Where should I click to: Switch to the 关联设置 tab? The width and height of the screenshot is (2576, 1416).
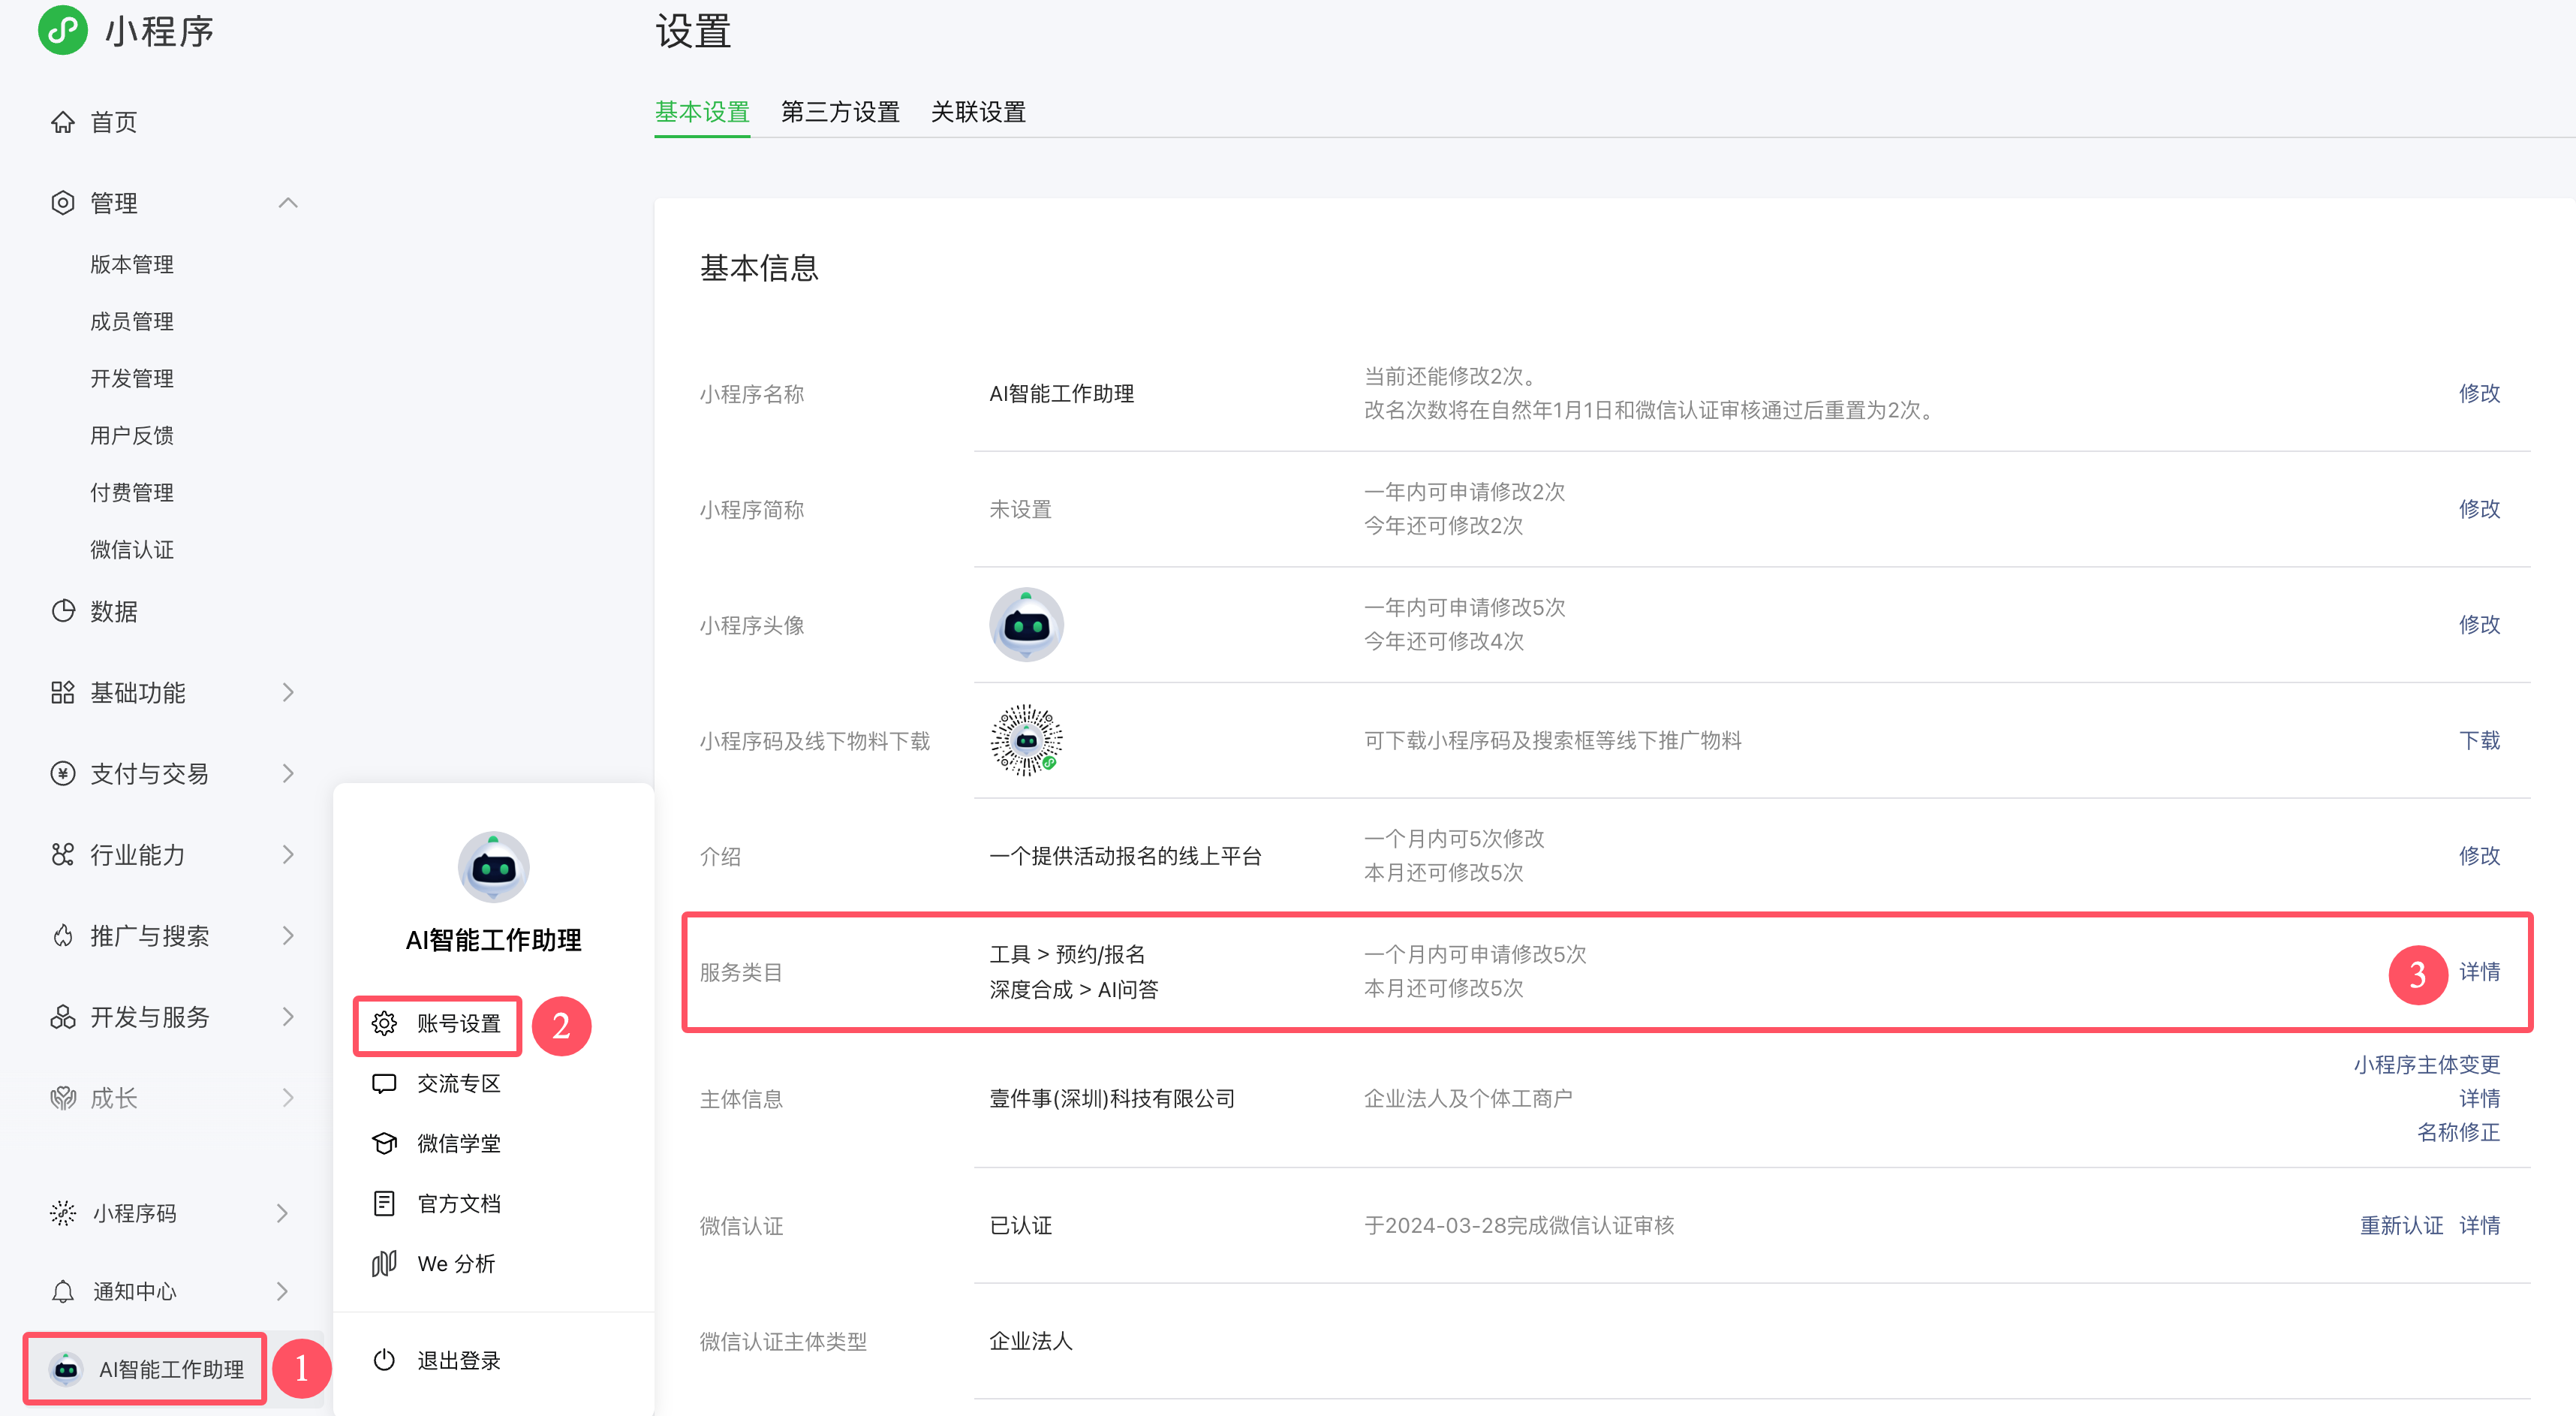click(x=978, y=112)
